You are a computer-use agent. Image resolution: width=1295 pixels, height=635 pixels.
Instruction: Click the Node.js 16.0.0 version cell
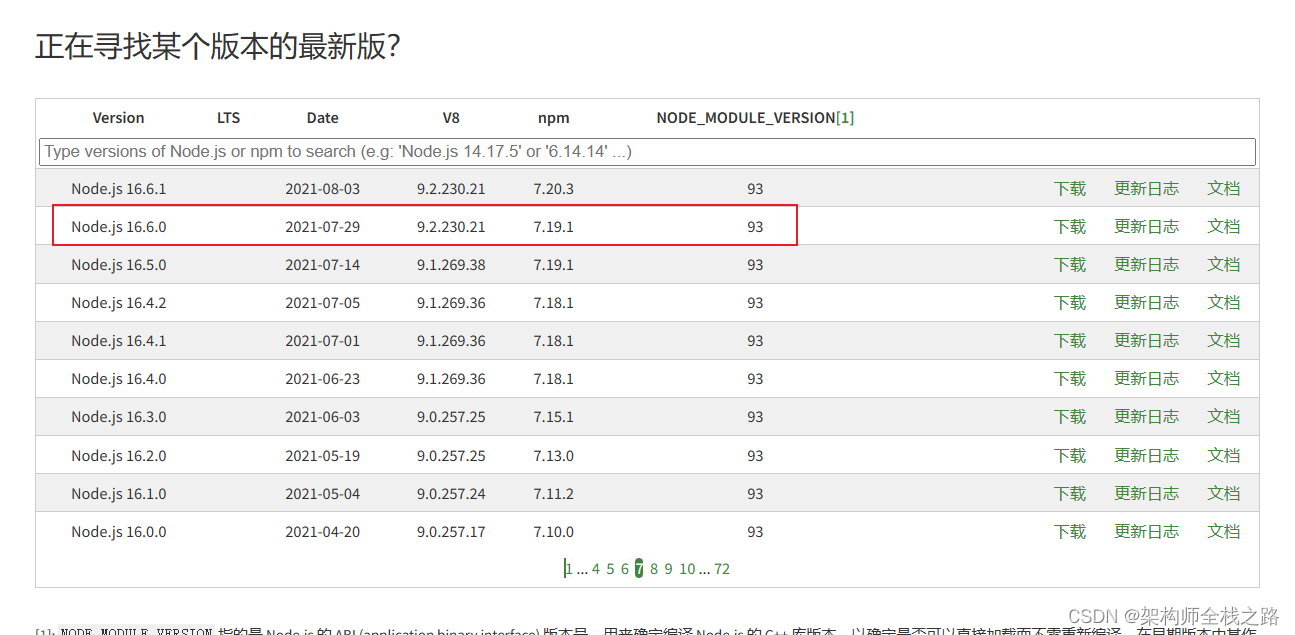click(119, 532)
